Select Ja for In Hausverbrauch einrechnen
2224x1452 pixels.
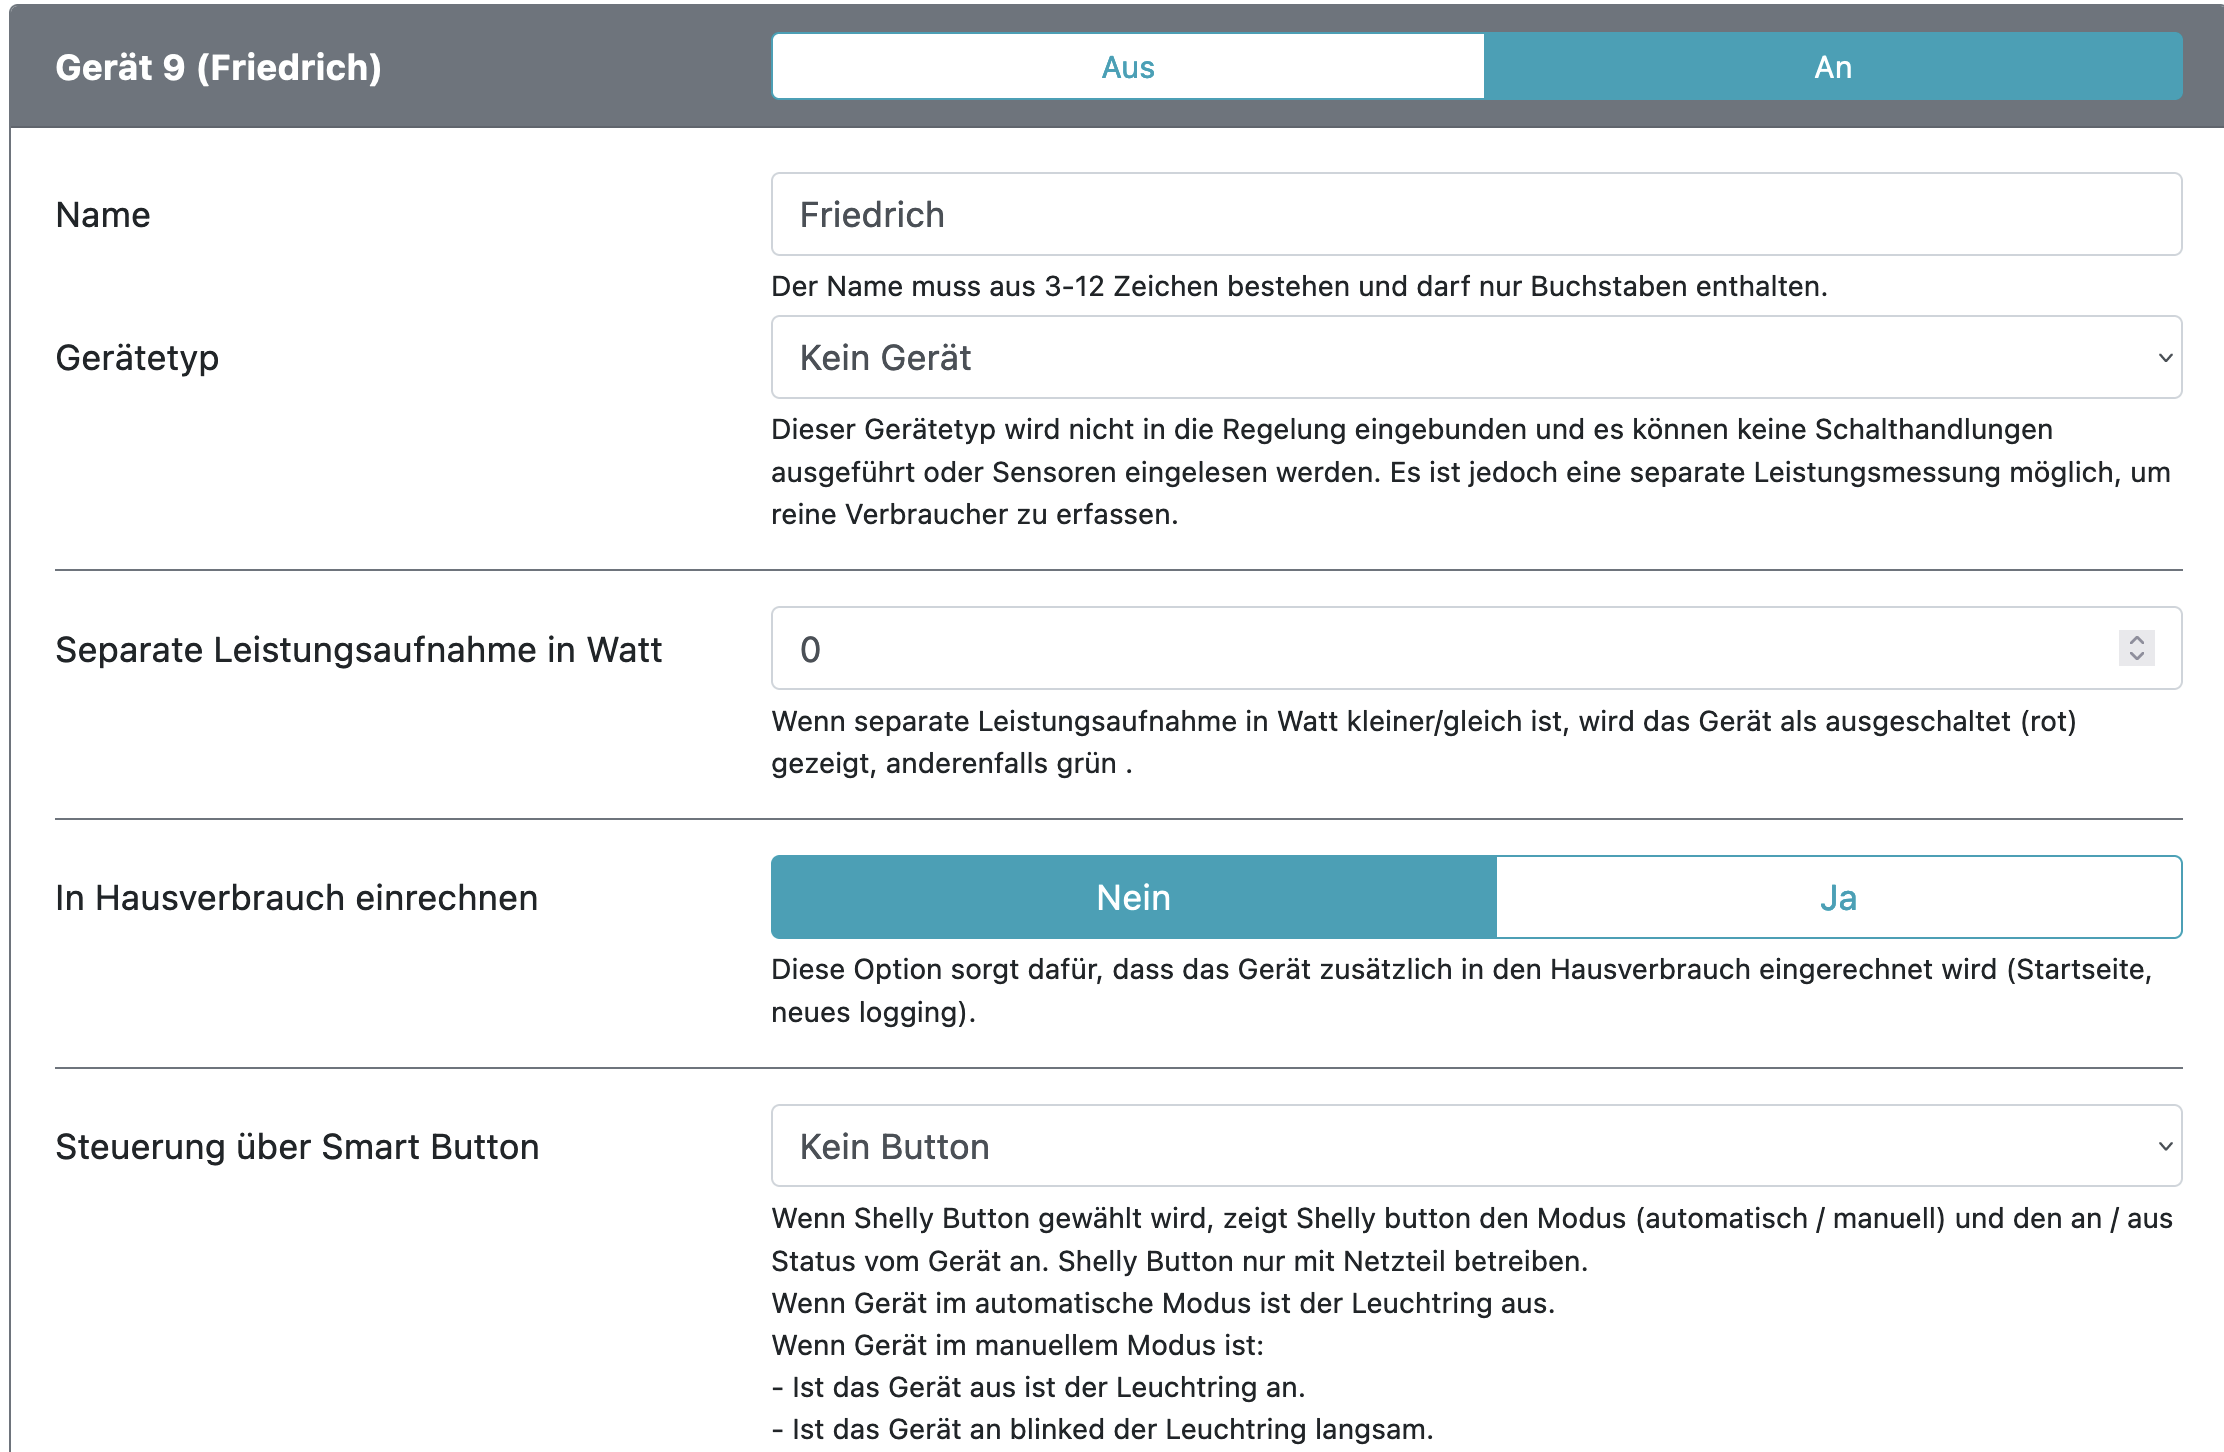pos(1838,897)
